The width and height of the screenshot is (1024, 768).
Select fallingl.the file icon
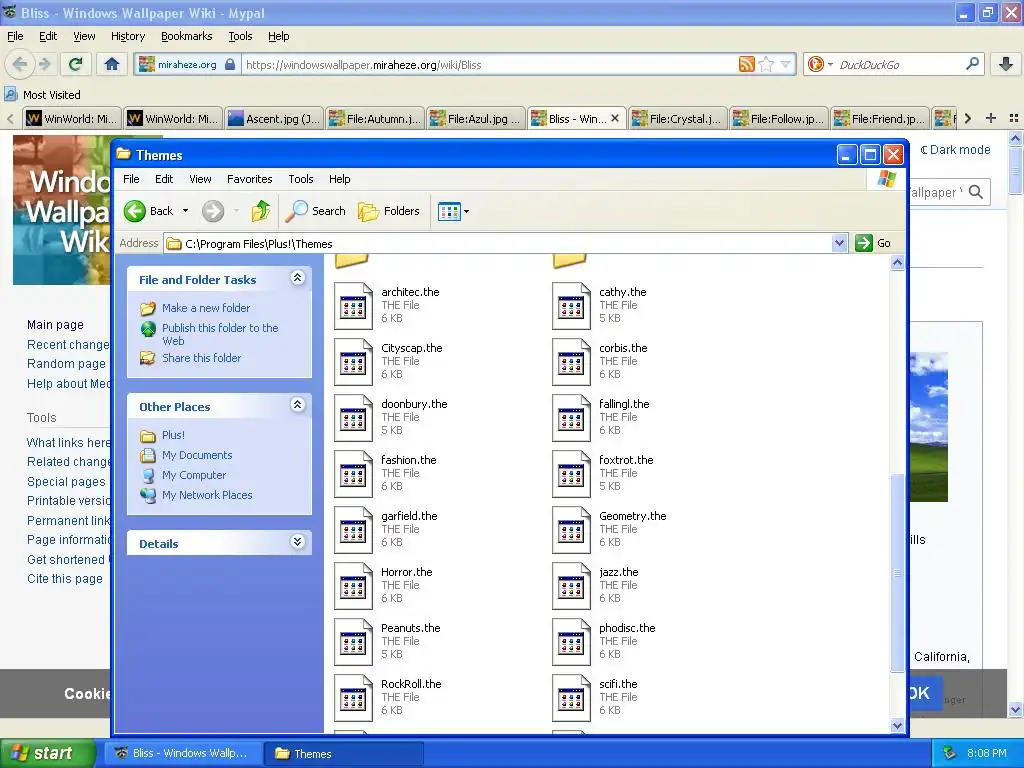point(571,418)
